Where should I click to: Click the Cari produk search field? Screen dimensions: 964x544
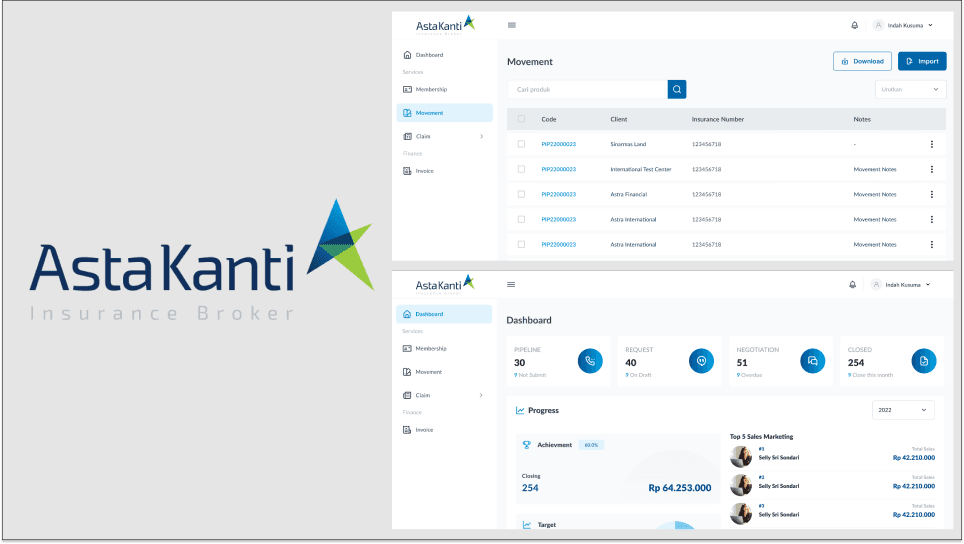(x=588, y=89)
